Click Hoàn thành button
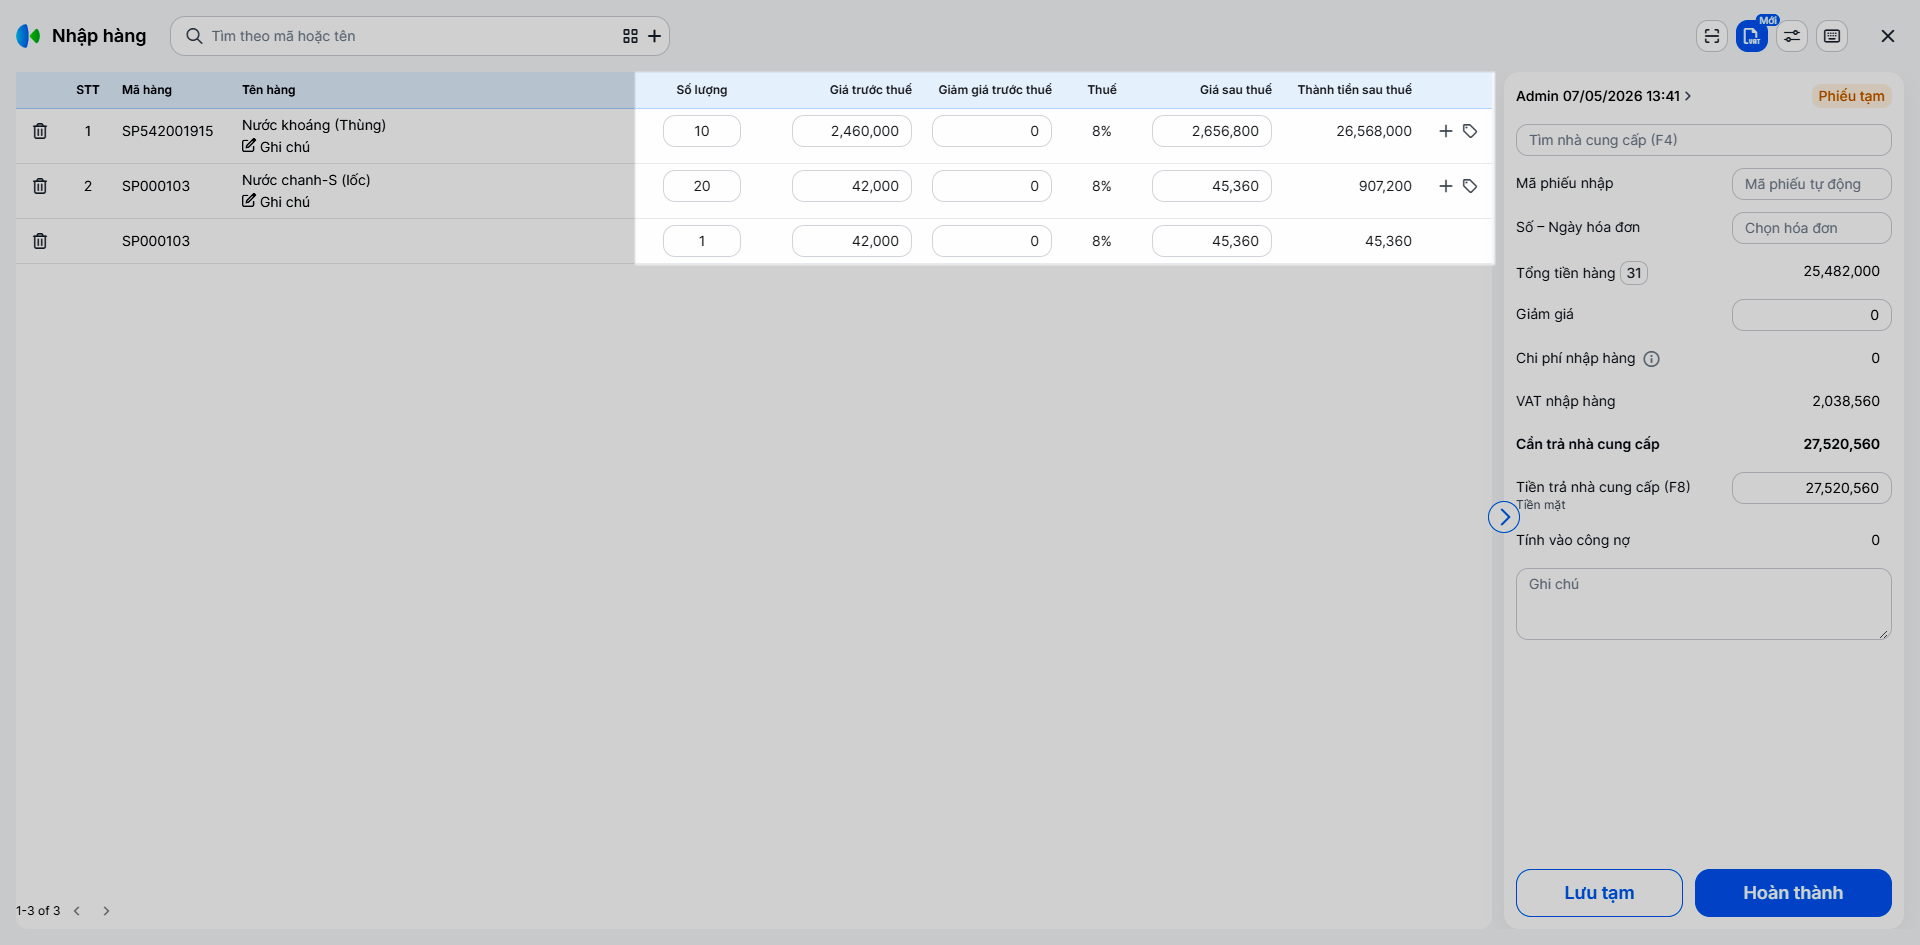1920x945 pixels. [1793, 893]
